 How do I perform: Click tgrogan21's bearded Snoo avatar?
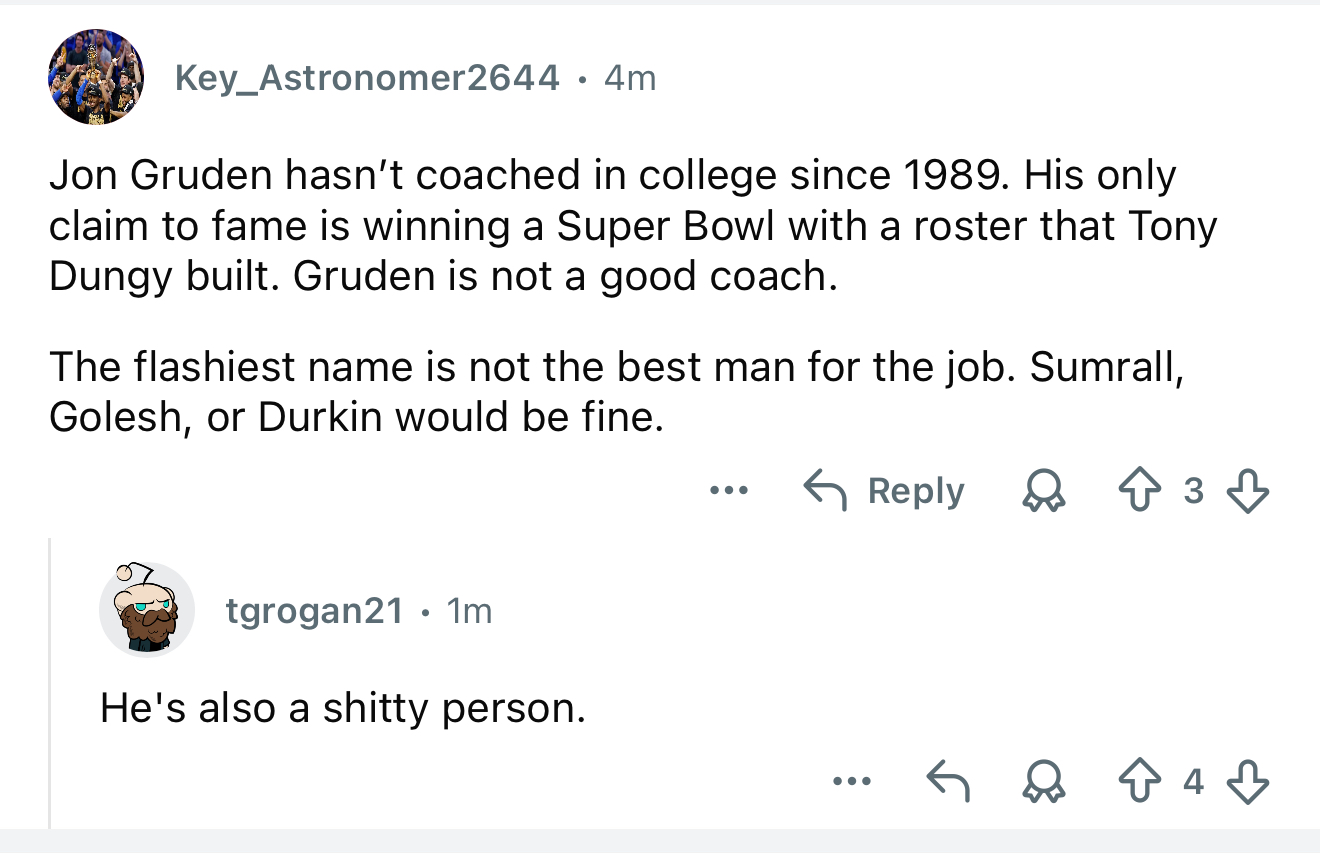click(x=146, y=609)
